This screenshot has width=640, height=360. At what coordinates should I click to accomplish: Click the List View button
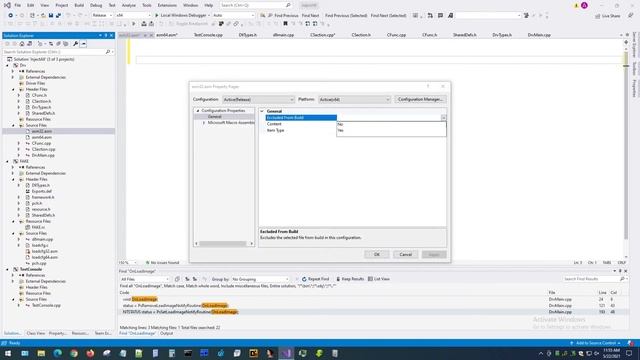[x=379, y=279]
